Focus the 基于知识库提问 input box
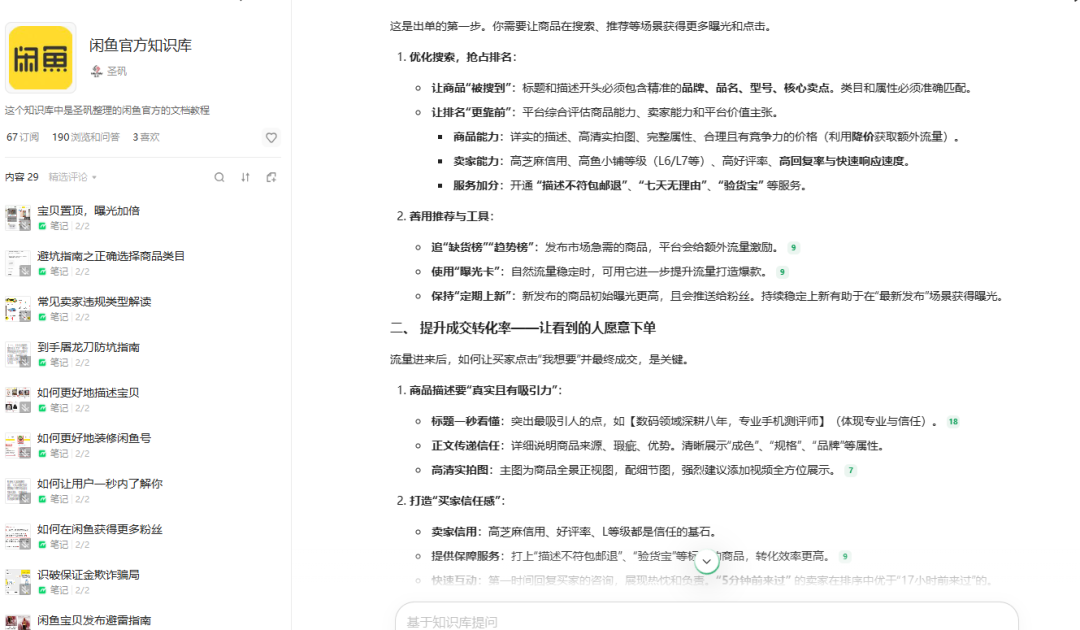This screenshot has height=630, width=1080. click(x=707, y=618)
